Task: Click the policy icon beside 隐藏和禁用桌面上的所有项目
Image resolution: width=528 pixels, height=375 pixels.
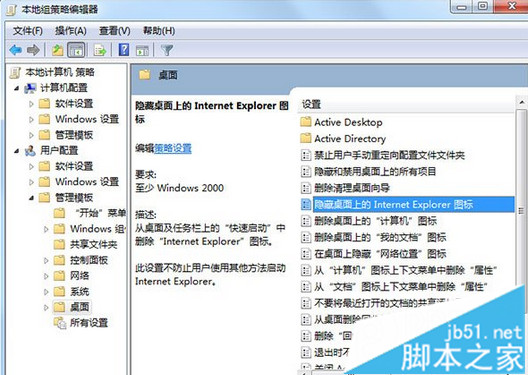Action: pyautogui.click(x=305, y=172)
